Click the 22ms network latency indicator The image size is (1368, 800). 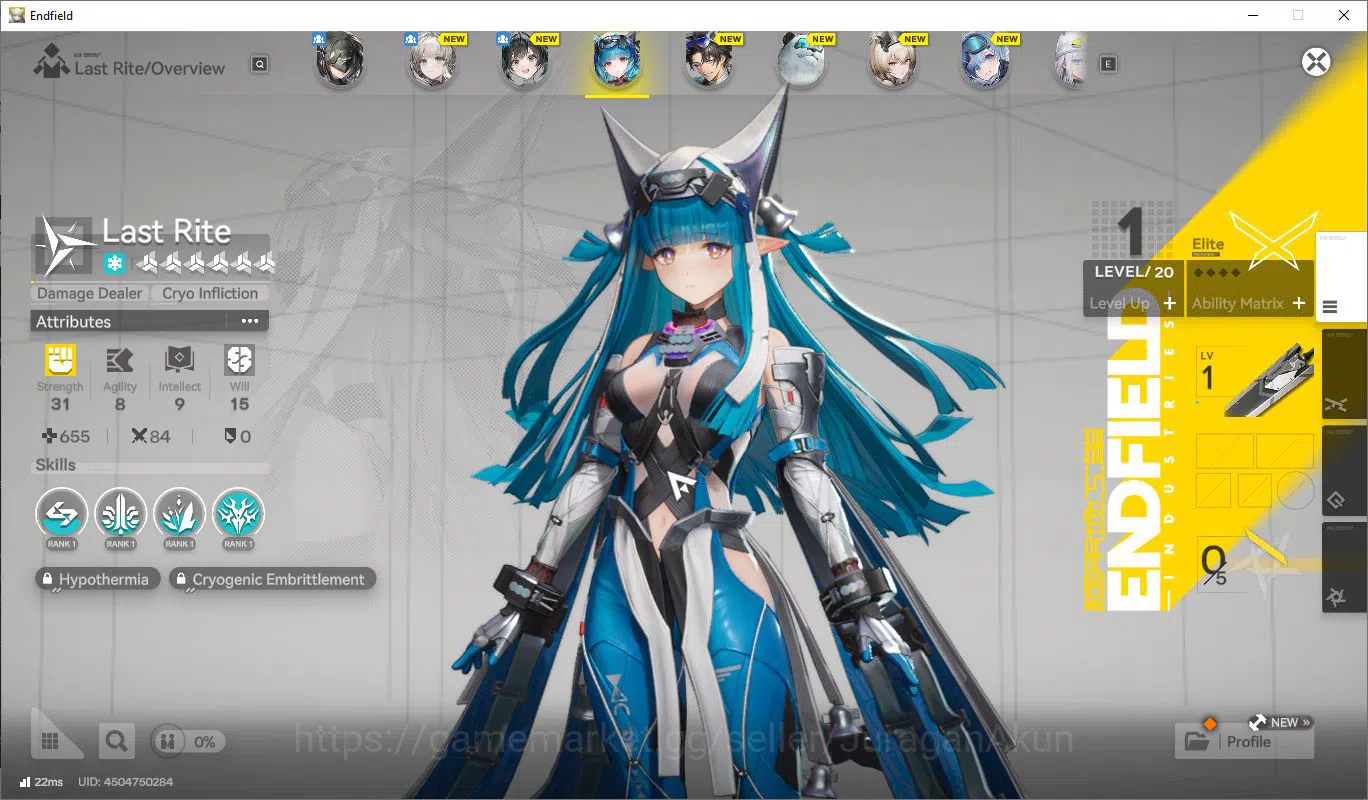(41, 781)
